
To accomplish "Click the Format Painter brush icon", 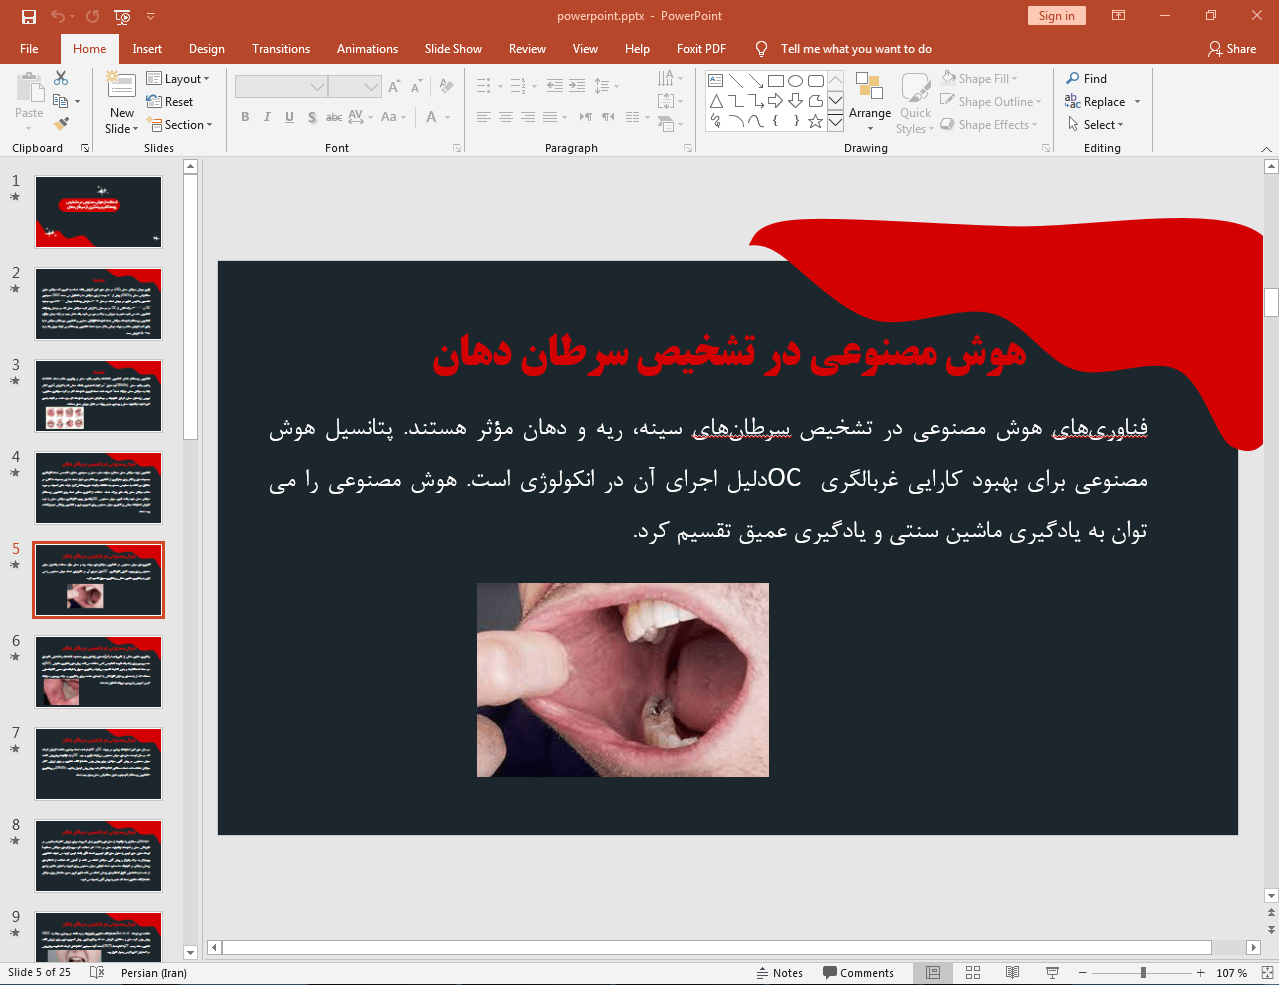I will tap(61, 124).
